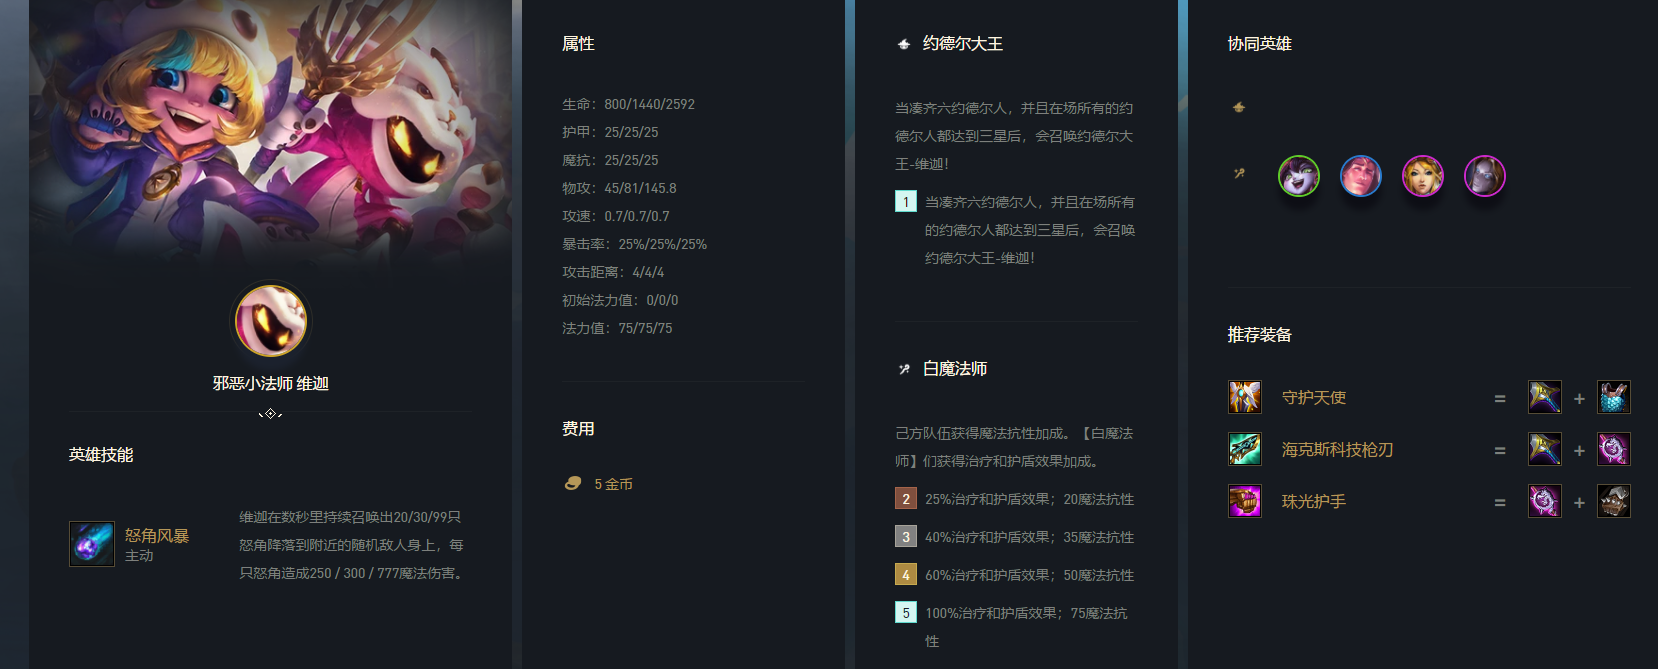Click the 40%治疗和护盾效果 bonus line
This screenshot has width=1658, height=669.
point(1029,537)
